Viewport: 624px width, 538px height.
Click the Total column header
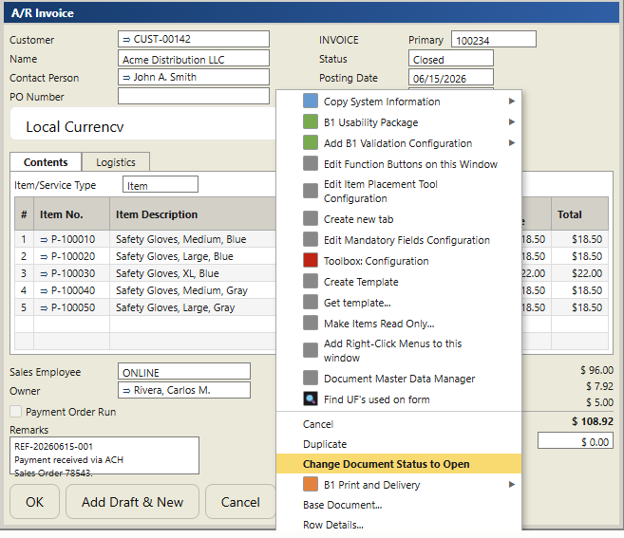tap(580, 214)
